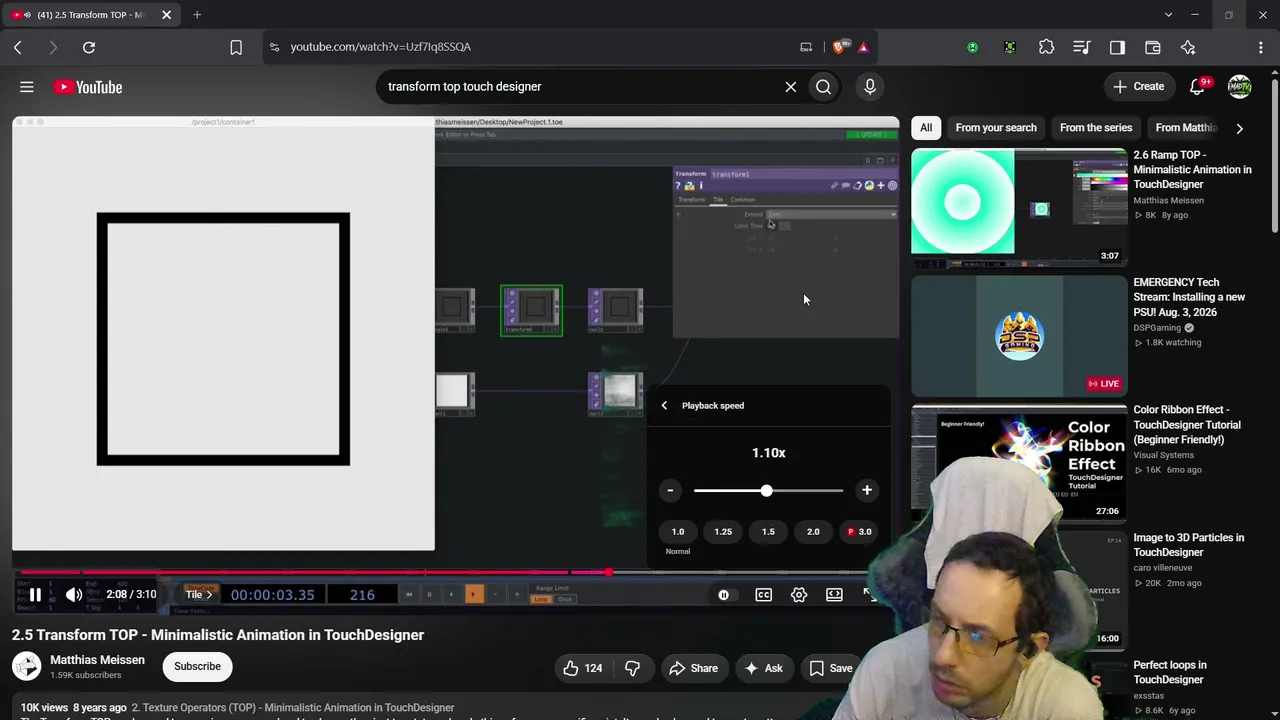Open the notifications bell

(1197, 87)
